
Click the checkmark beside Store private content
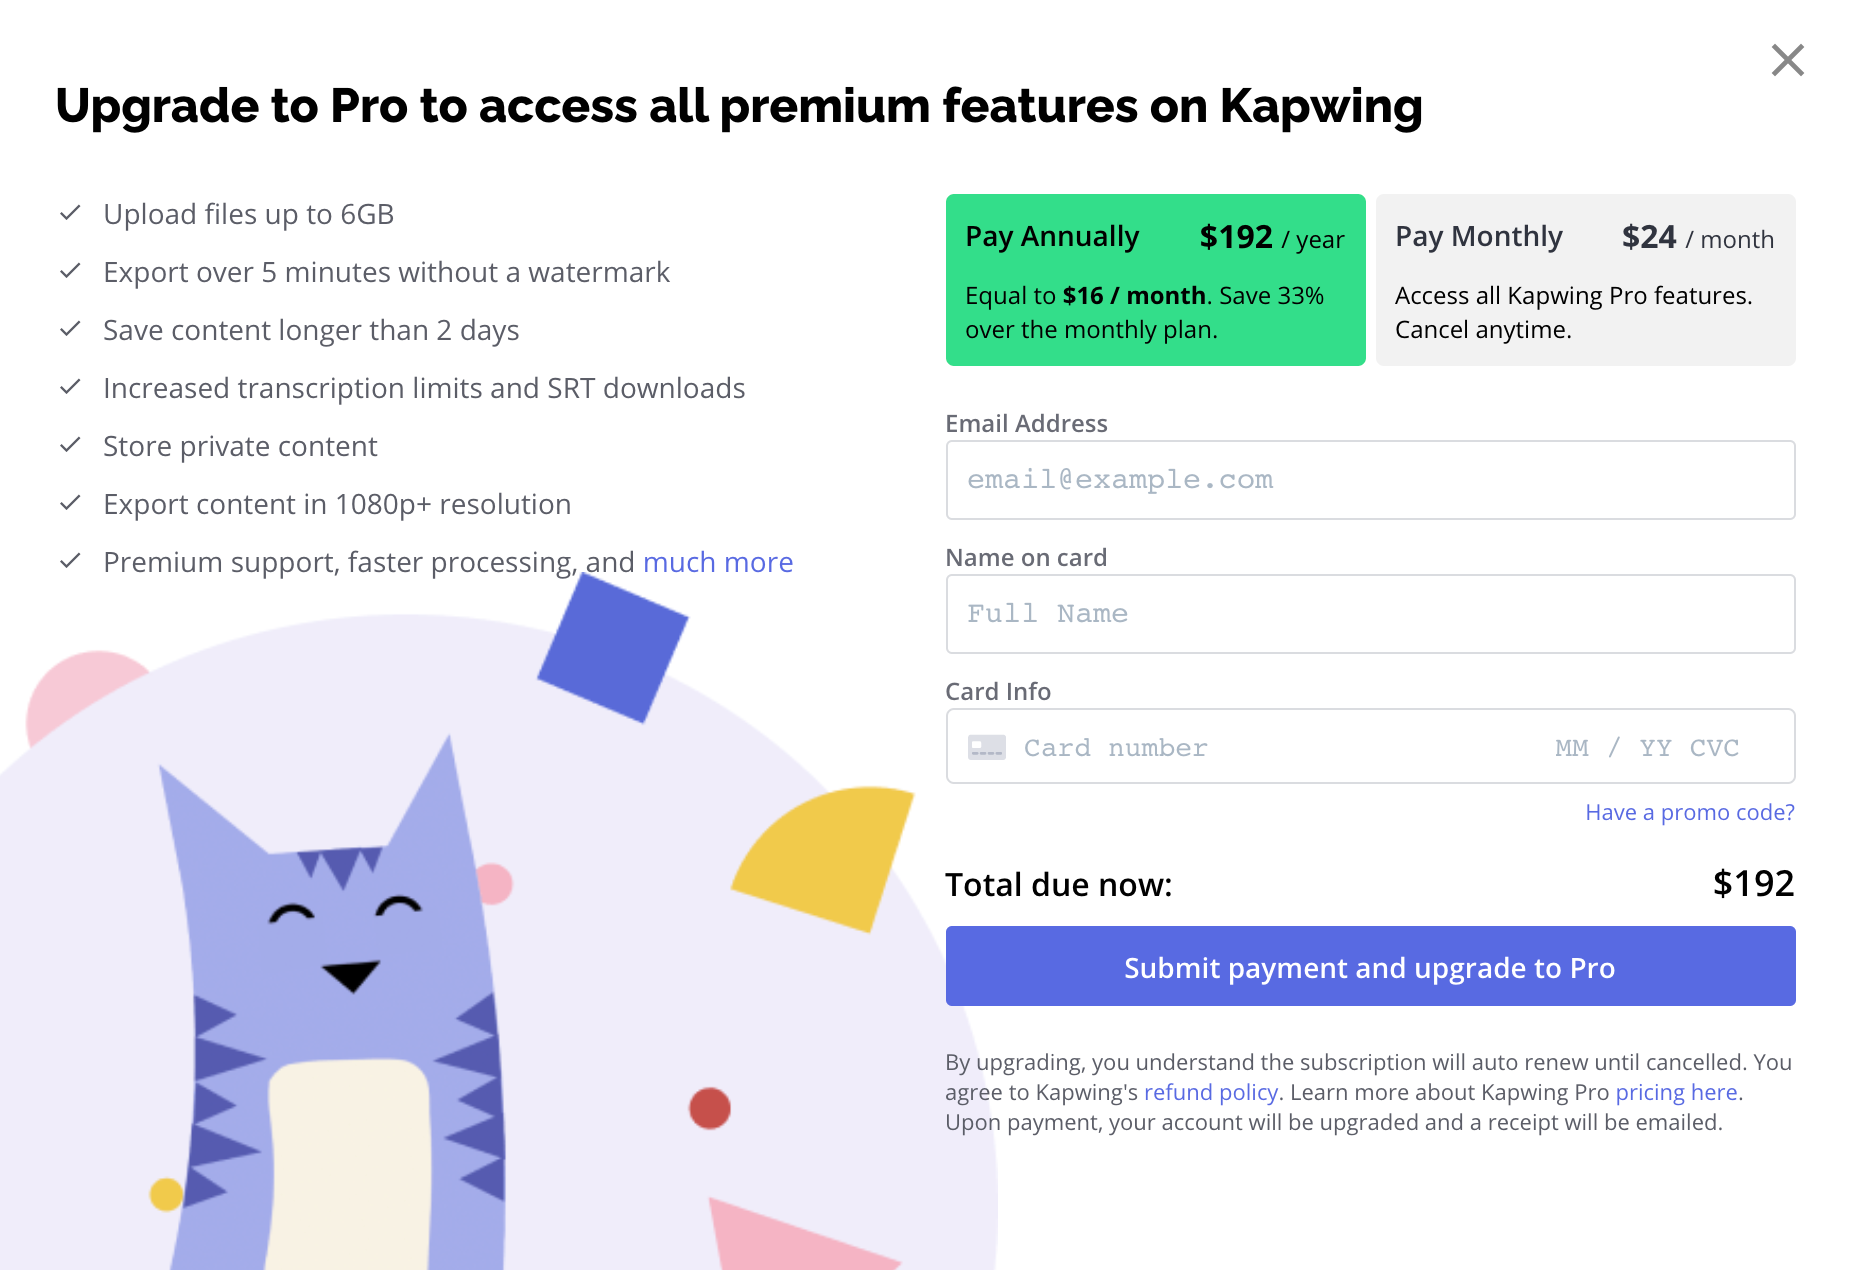pos(70,445)
